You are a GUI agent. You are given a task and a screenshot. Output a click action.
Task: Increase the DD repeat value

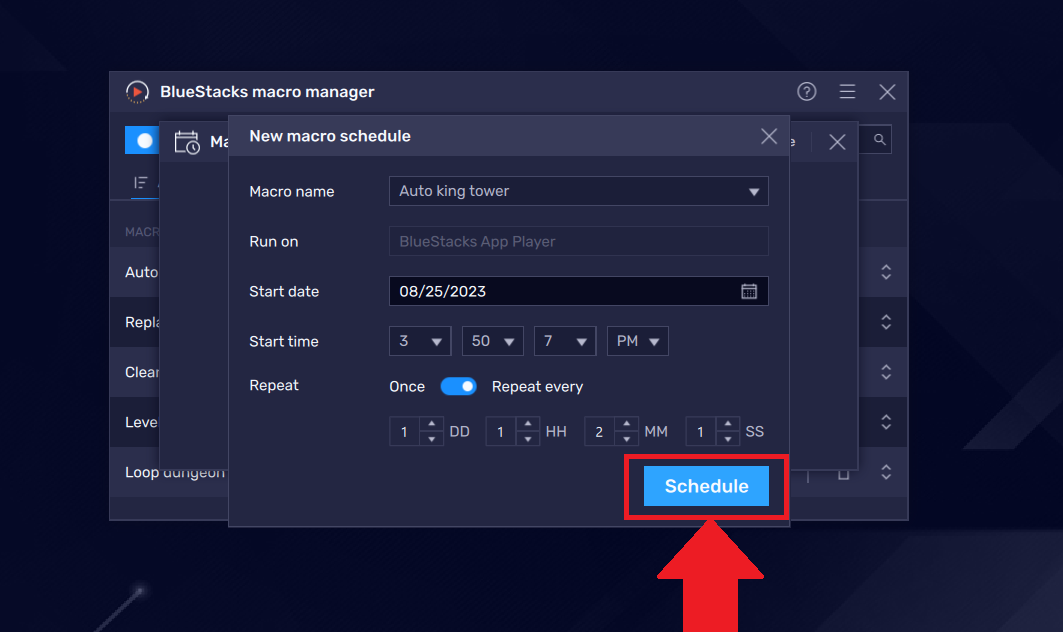pyautogui.click(x=431, y=424)
